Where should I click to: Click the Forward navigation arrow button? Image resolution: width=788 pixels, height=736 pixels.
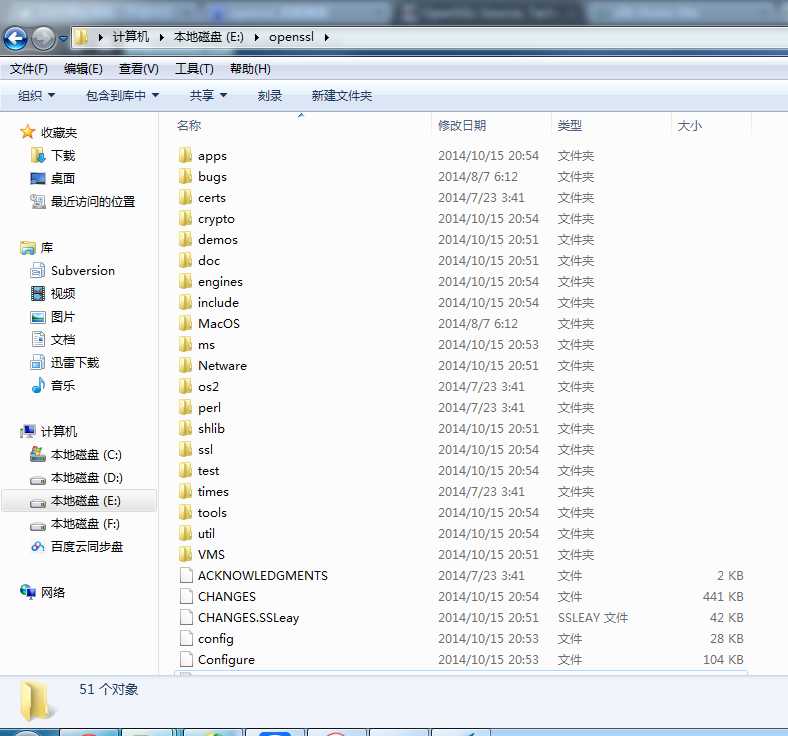click(x=44, y=39)
